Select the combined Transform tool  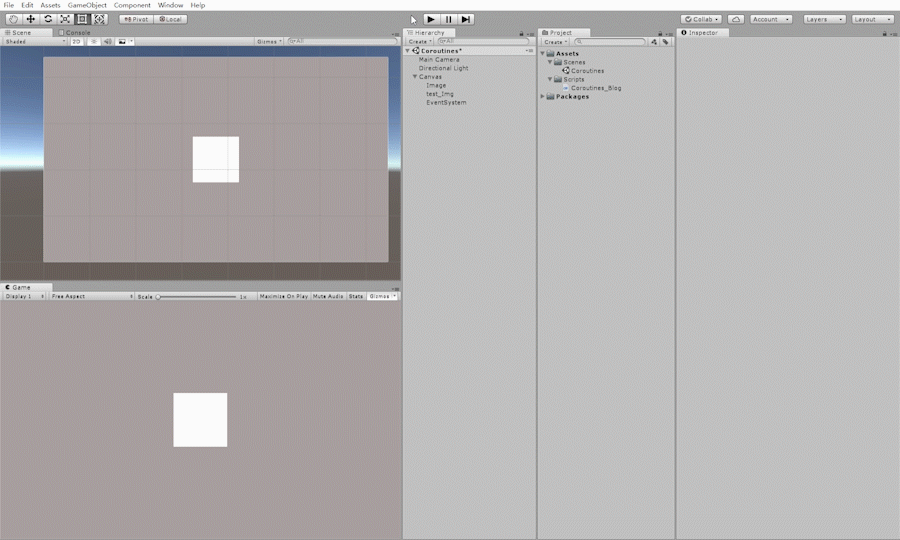[99, 19]
